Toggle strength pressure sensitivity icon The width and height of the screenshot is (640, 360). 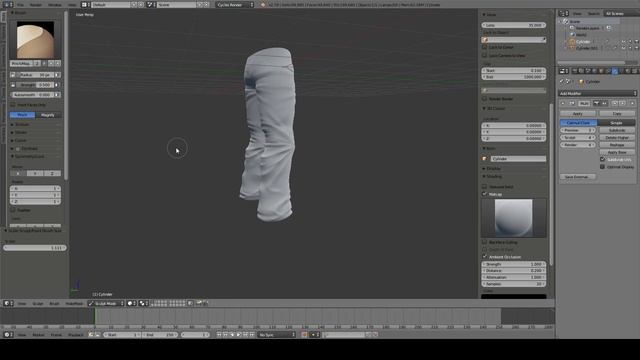tap(57, 84)
